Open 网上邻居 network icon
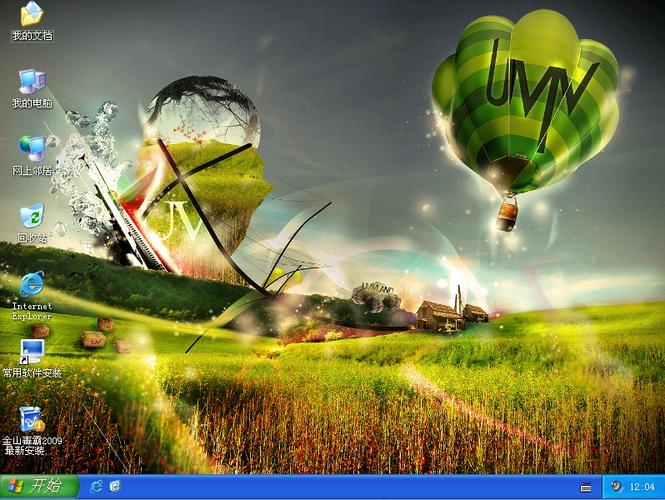Viewport: 665px width, 500px height. (x=31, y=148)
